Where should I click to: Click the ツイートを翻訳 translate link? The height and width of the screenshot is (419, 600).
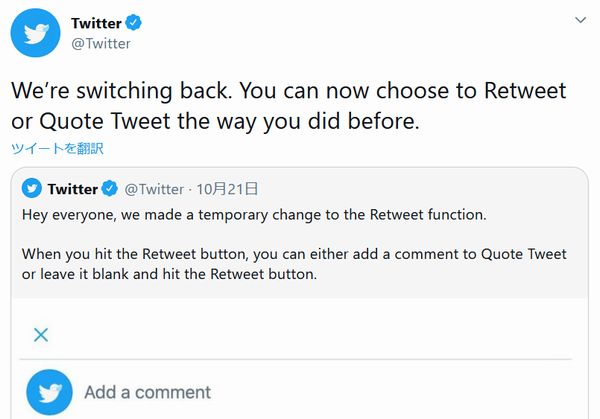point(57,148)
